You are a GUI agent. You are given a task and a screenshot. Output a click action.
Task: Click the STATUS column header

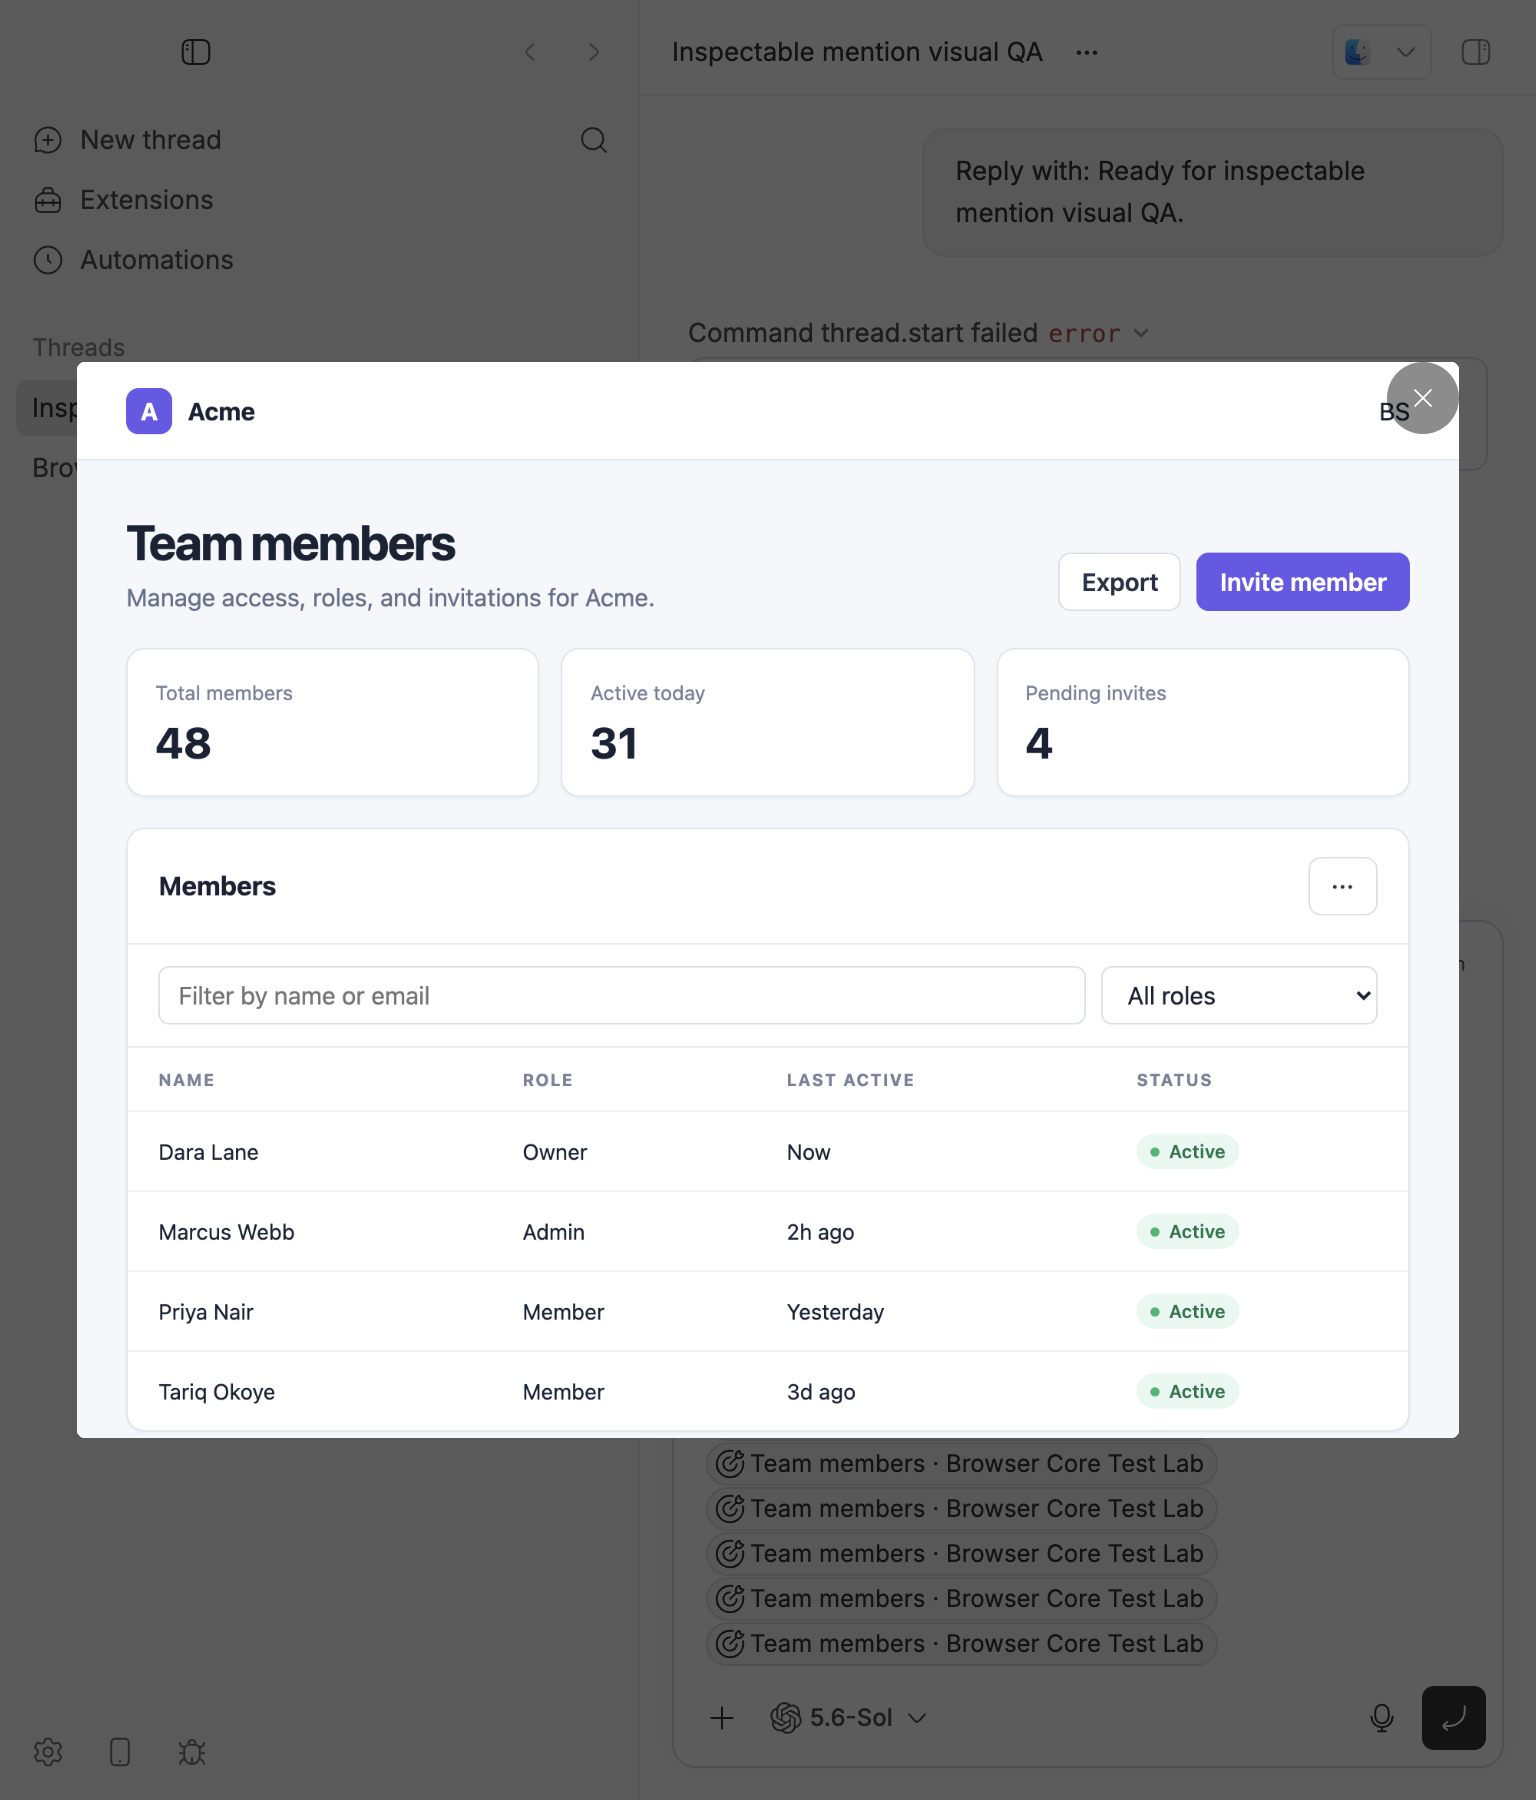tap(1174, 1080)
